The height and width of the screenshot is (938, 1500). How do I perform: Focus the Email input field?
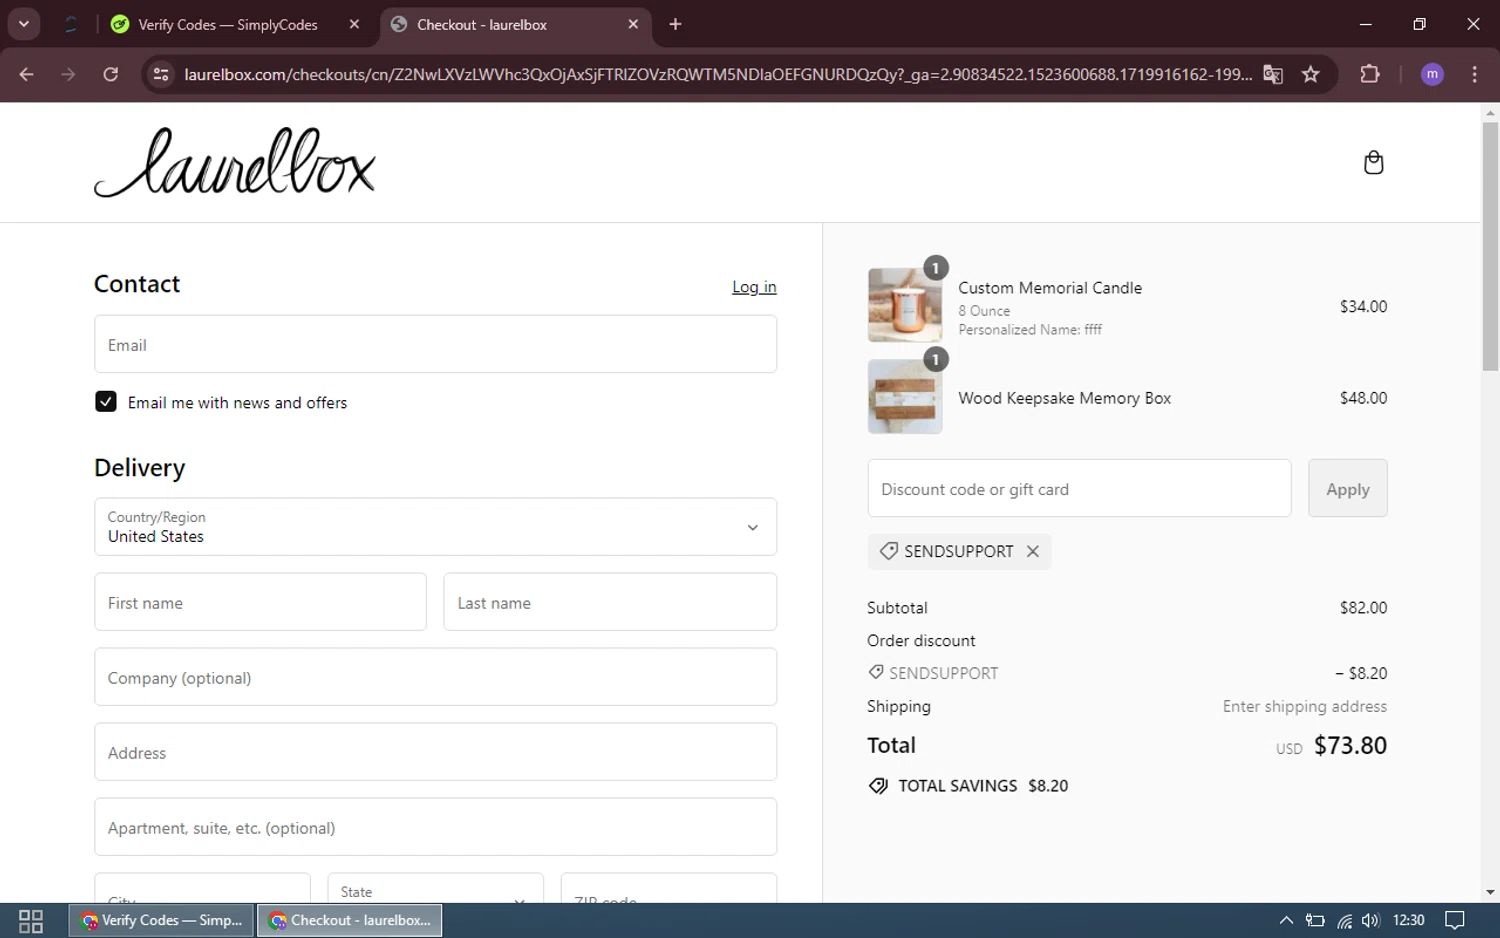pos(435,345)
